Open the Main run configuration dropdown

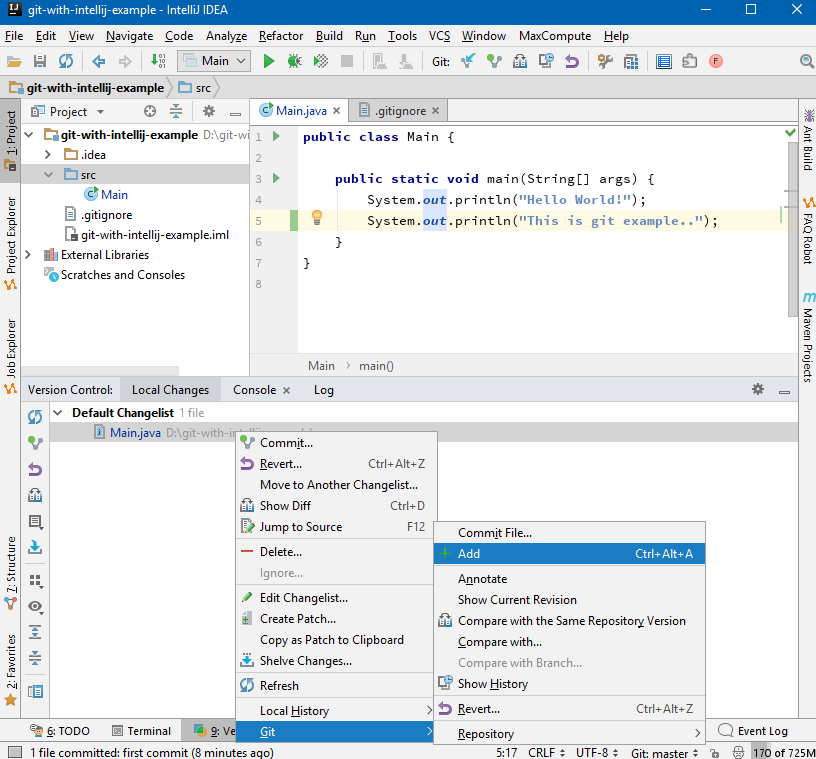(x=214, y=60)
